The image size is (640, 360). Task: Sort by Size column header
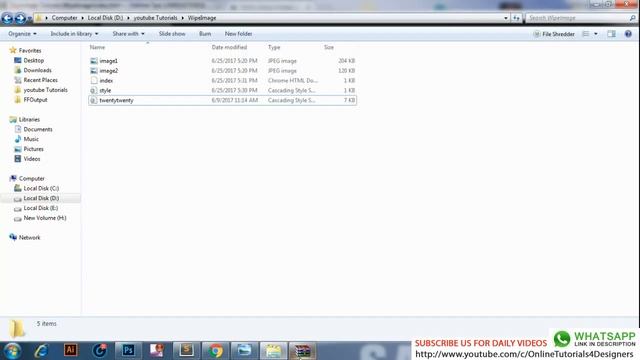(x=329, y=47)
